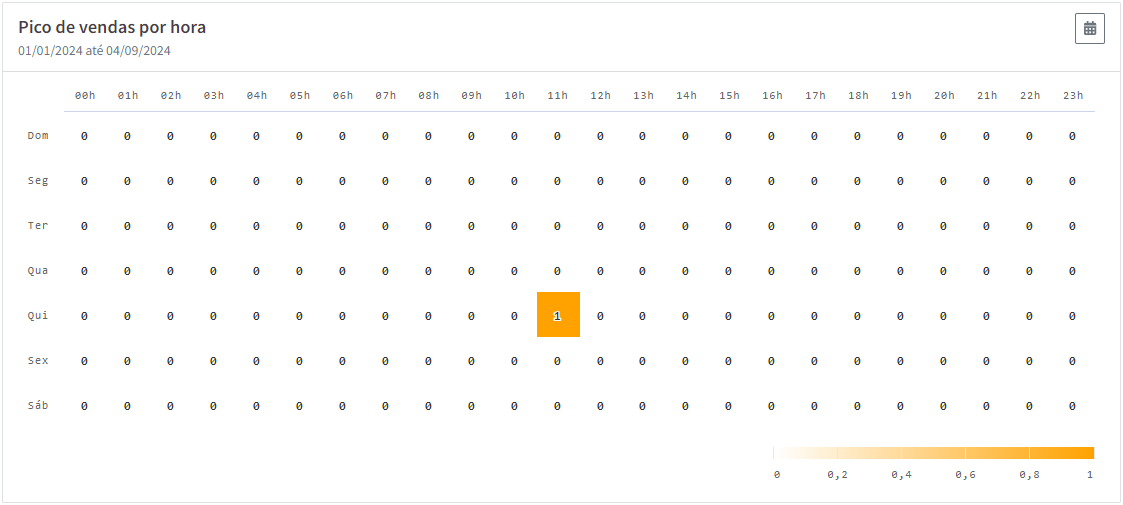
Task: Click the 01/01/2024 até 04/09/2024 date text
Action: click(x=95, y=51)
